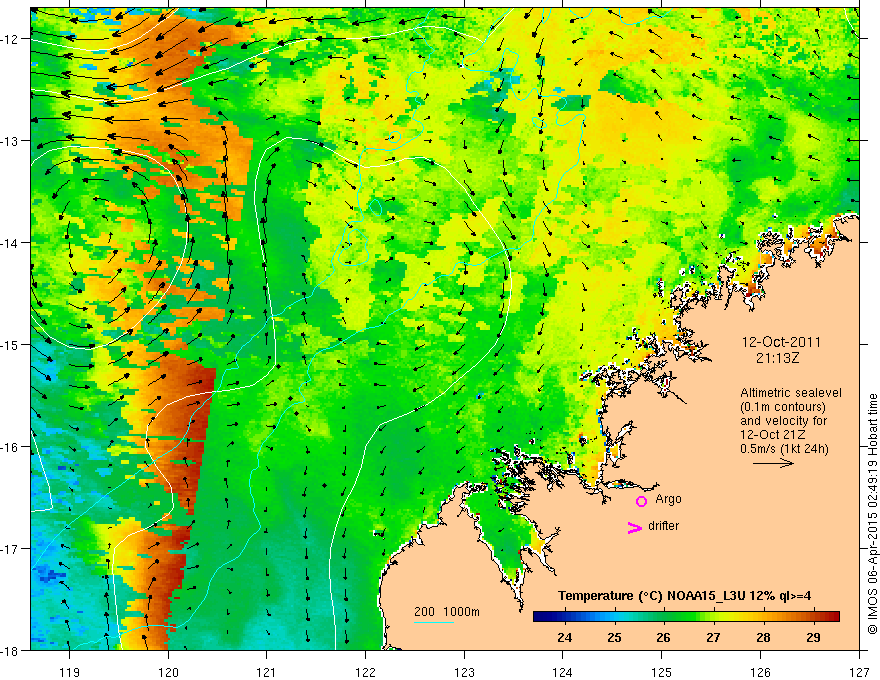Click the 119 longitude axis label
This screenshot has height=680, width=880.
click(70, 672)
